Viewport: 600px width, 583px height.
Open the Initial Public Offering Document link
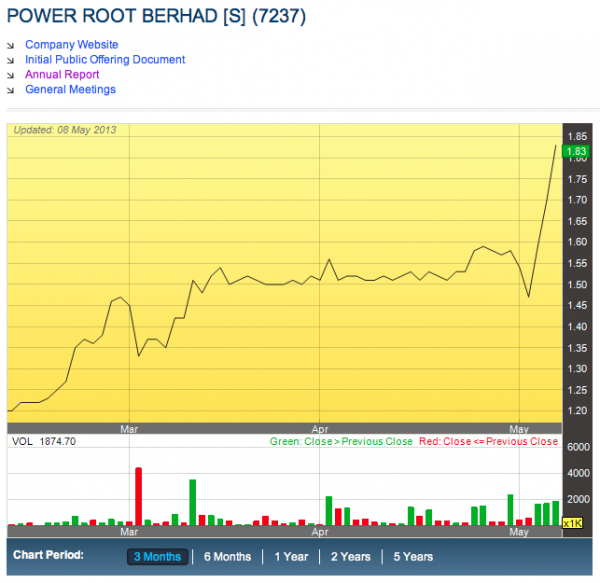(x=105, y=60)
